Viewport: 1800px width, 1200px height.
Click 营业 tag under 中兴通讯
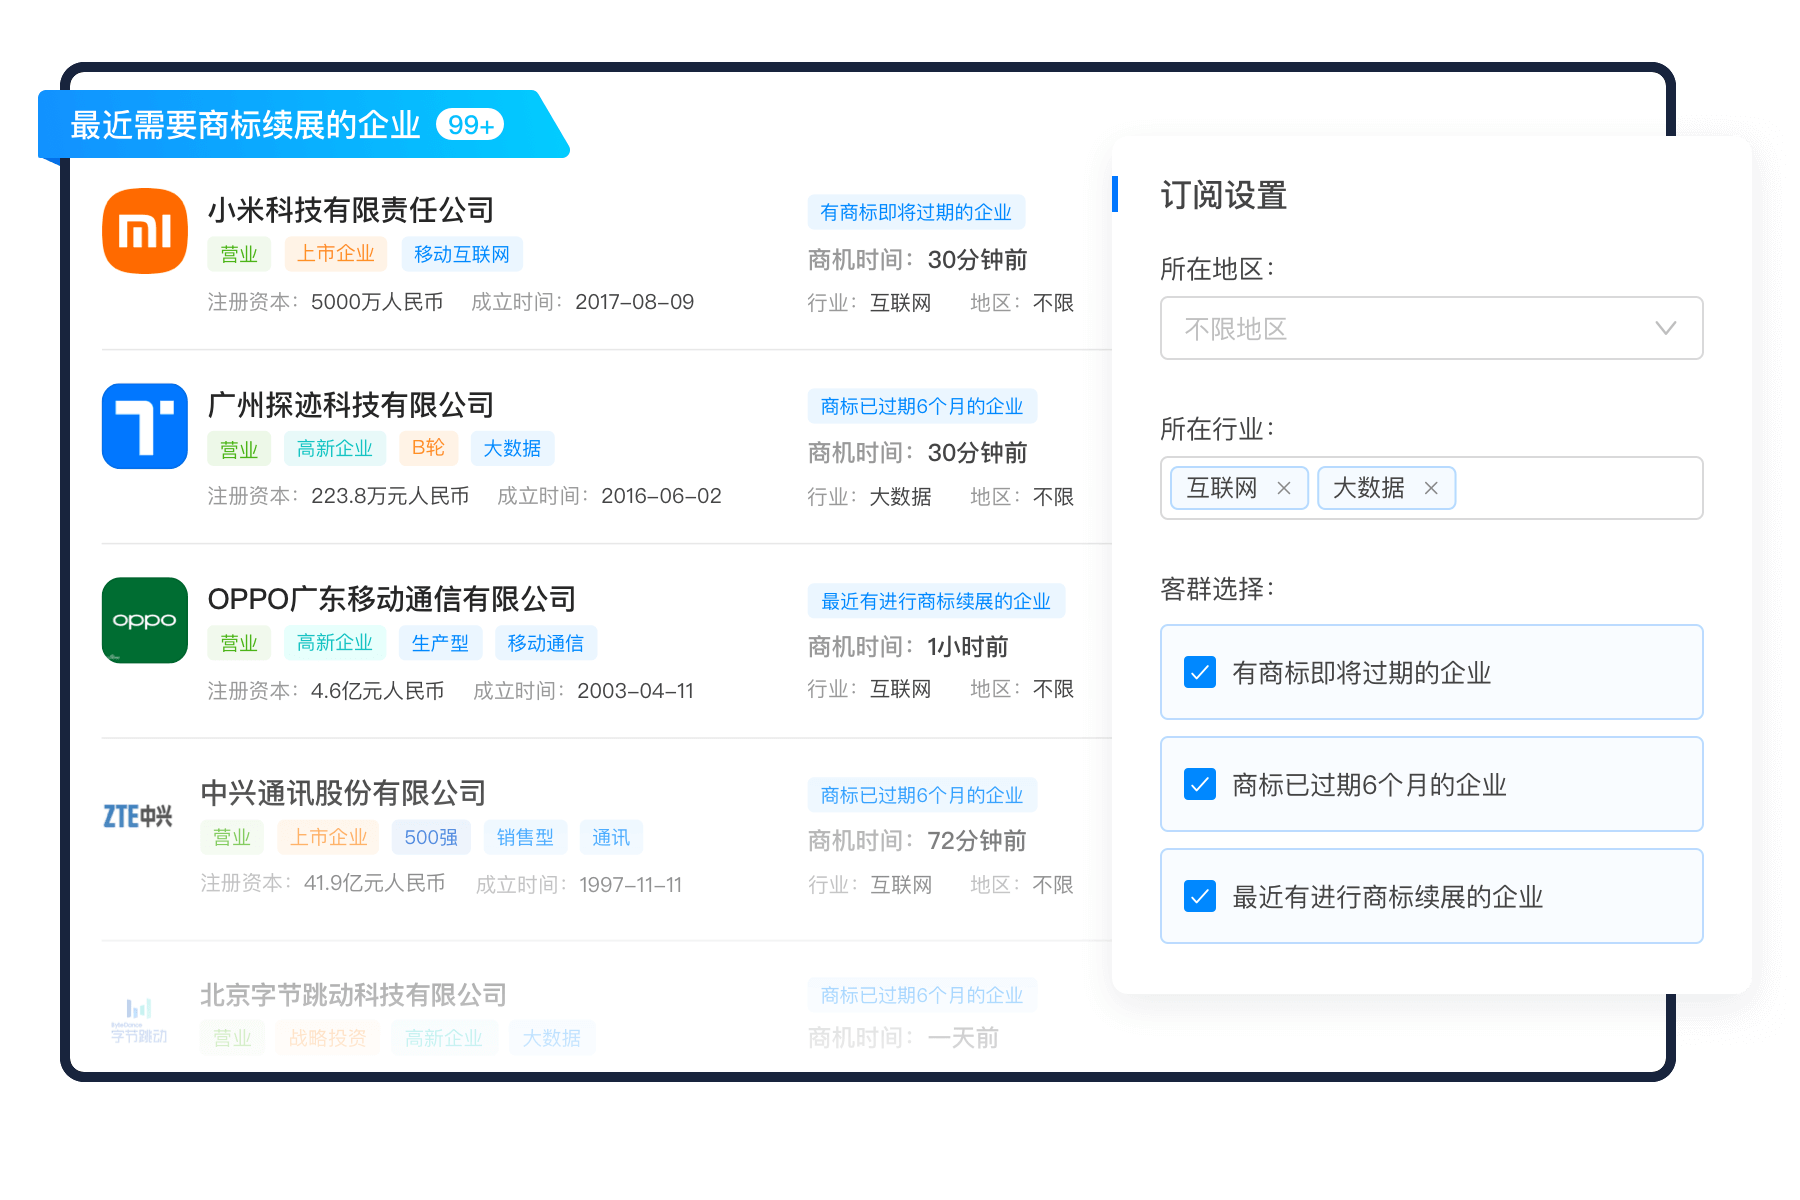(232, 837)
